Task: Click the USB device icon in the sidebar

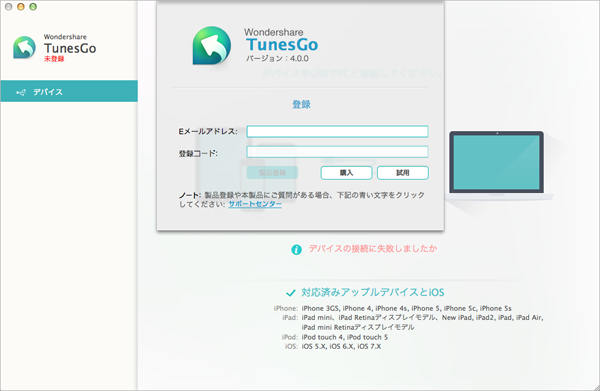Action: (21, 92)
